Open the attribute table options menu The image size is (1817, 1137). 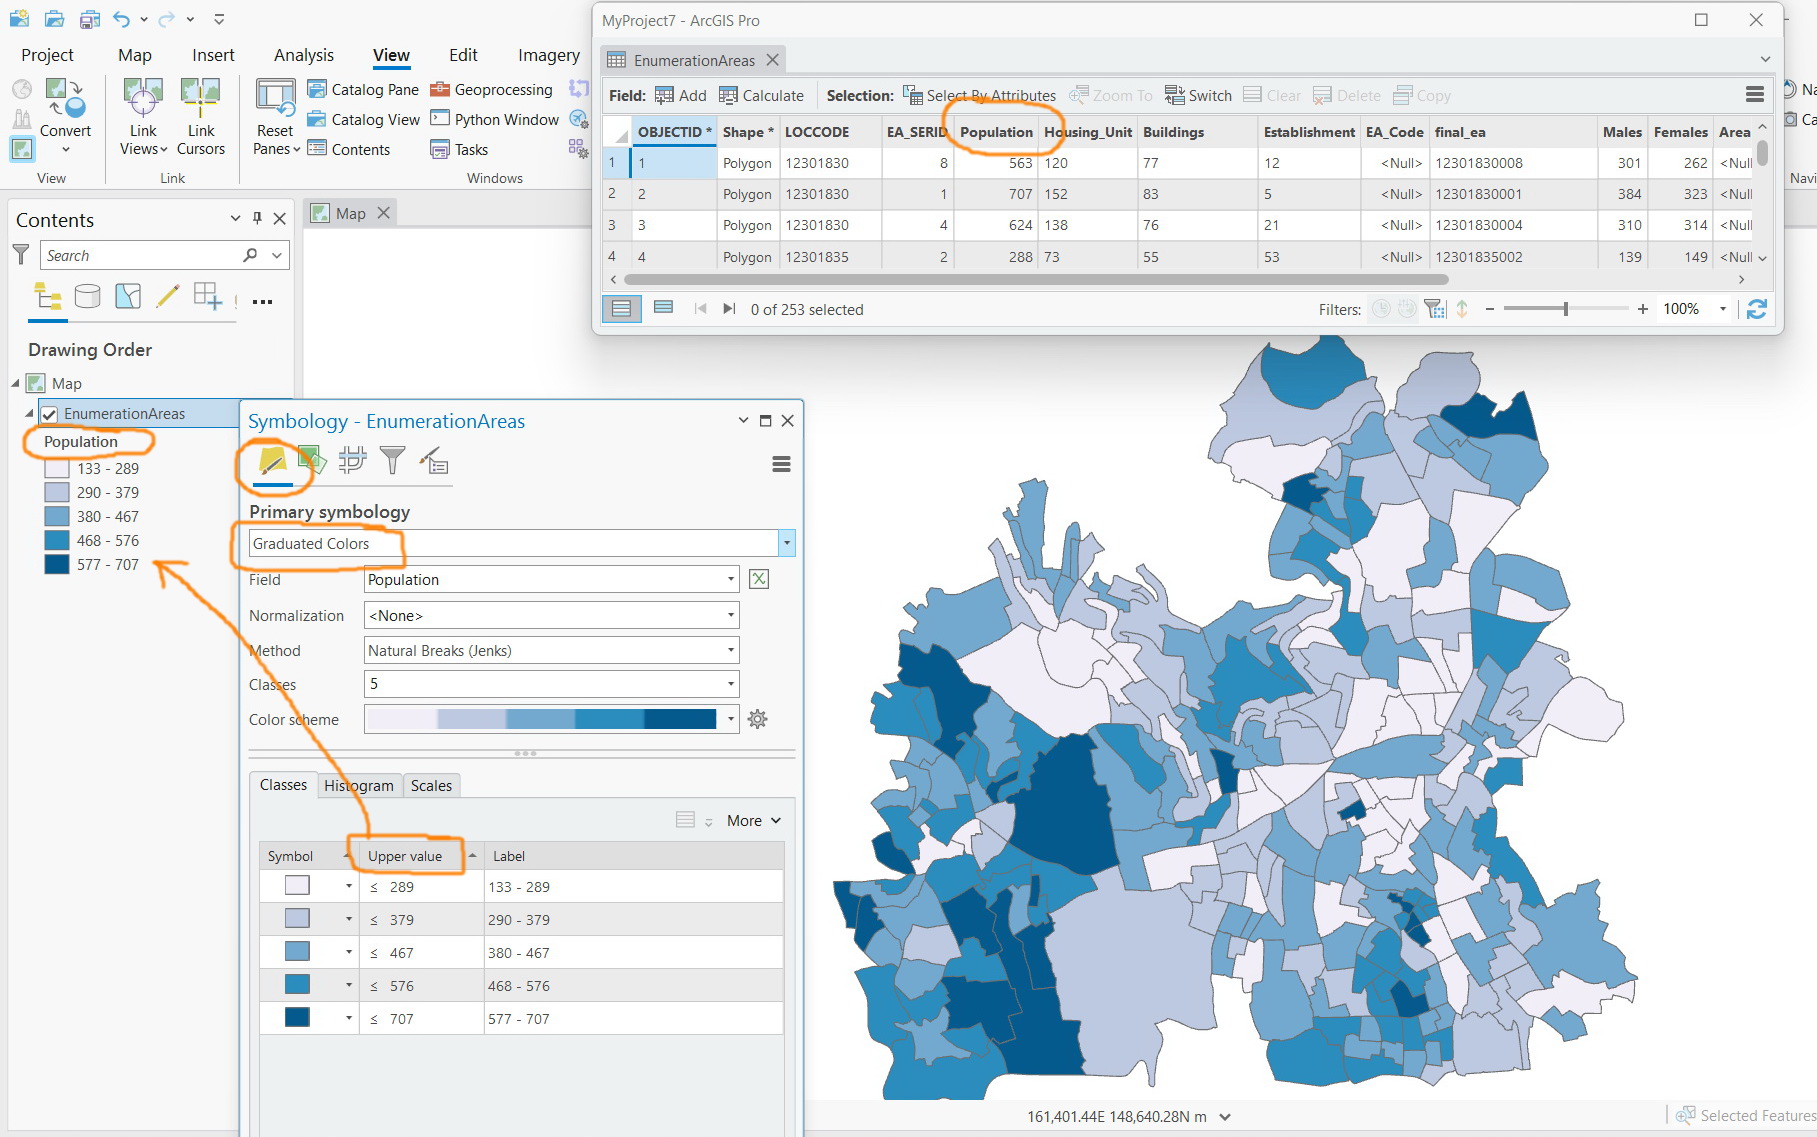pos(1754,94)
